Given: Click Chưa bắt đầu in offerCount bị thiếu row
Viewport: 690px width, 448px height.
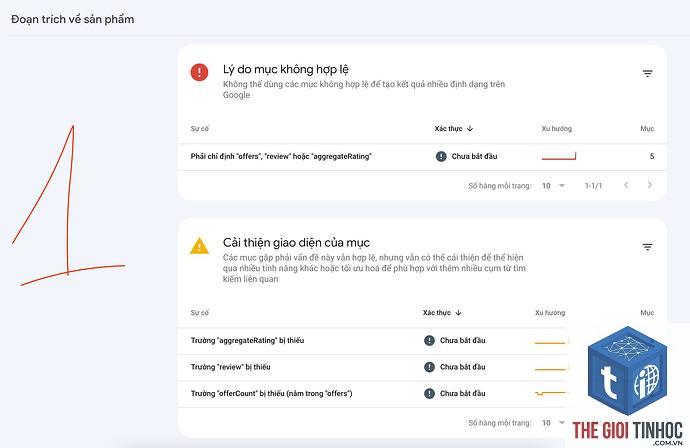Looking at the screenshot, I should [462, 393].
